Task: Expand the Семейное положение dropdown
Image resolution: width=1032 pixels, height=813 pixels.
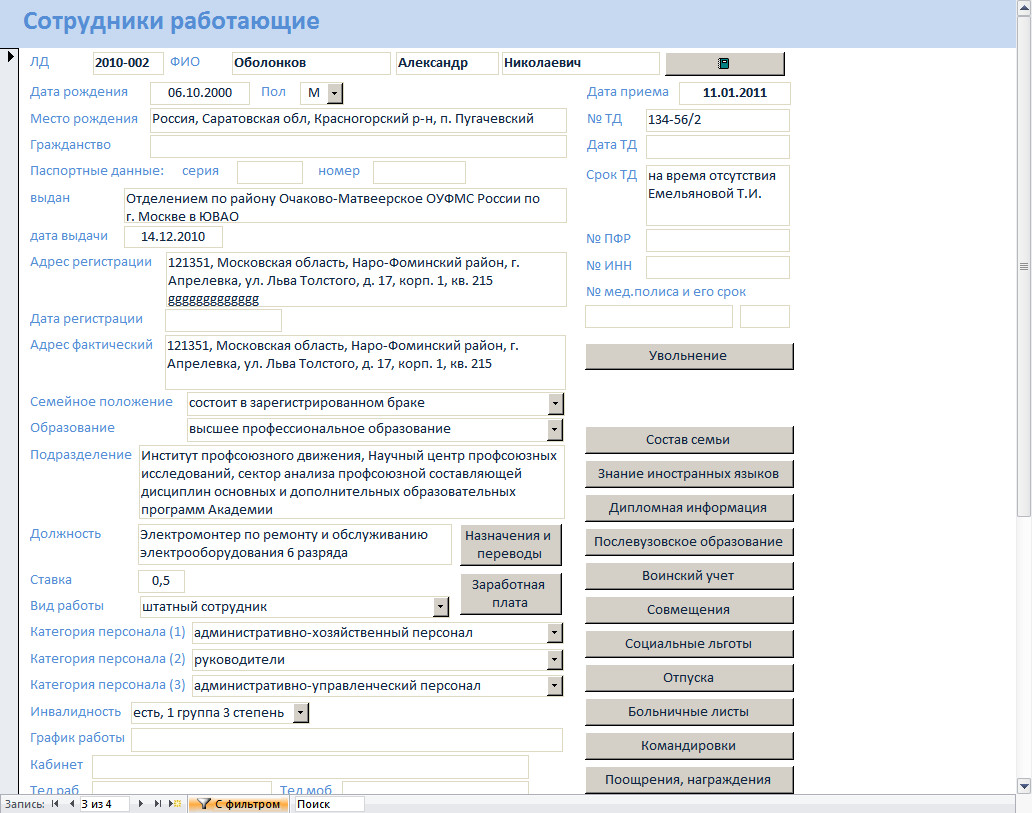Action: pos(555,403)
